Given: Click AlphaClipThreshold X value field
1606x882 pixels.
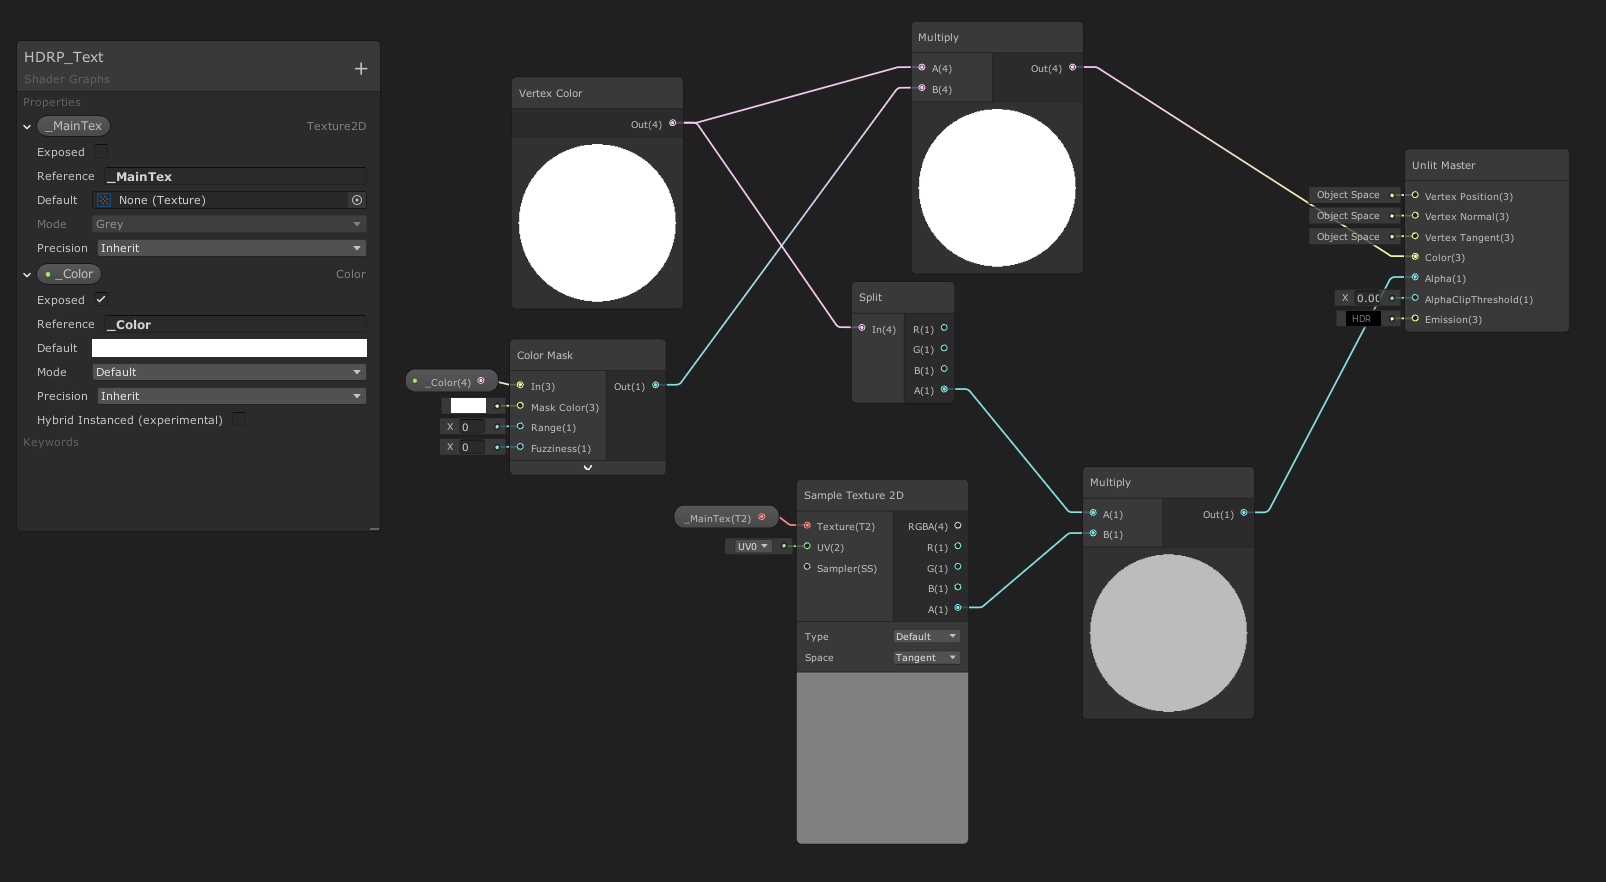Looking at the screenshot, I should click(1368, 298).
